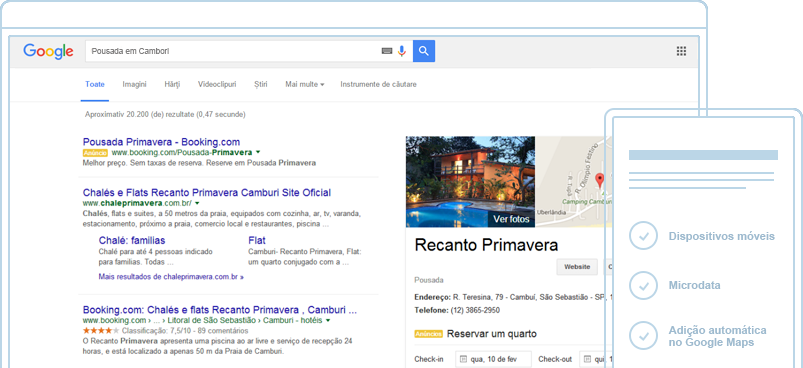803x368 pixels.
Task: Open Pousada Primavera - Booking.com ad link
Action: [x=161, y=142]
